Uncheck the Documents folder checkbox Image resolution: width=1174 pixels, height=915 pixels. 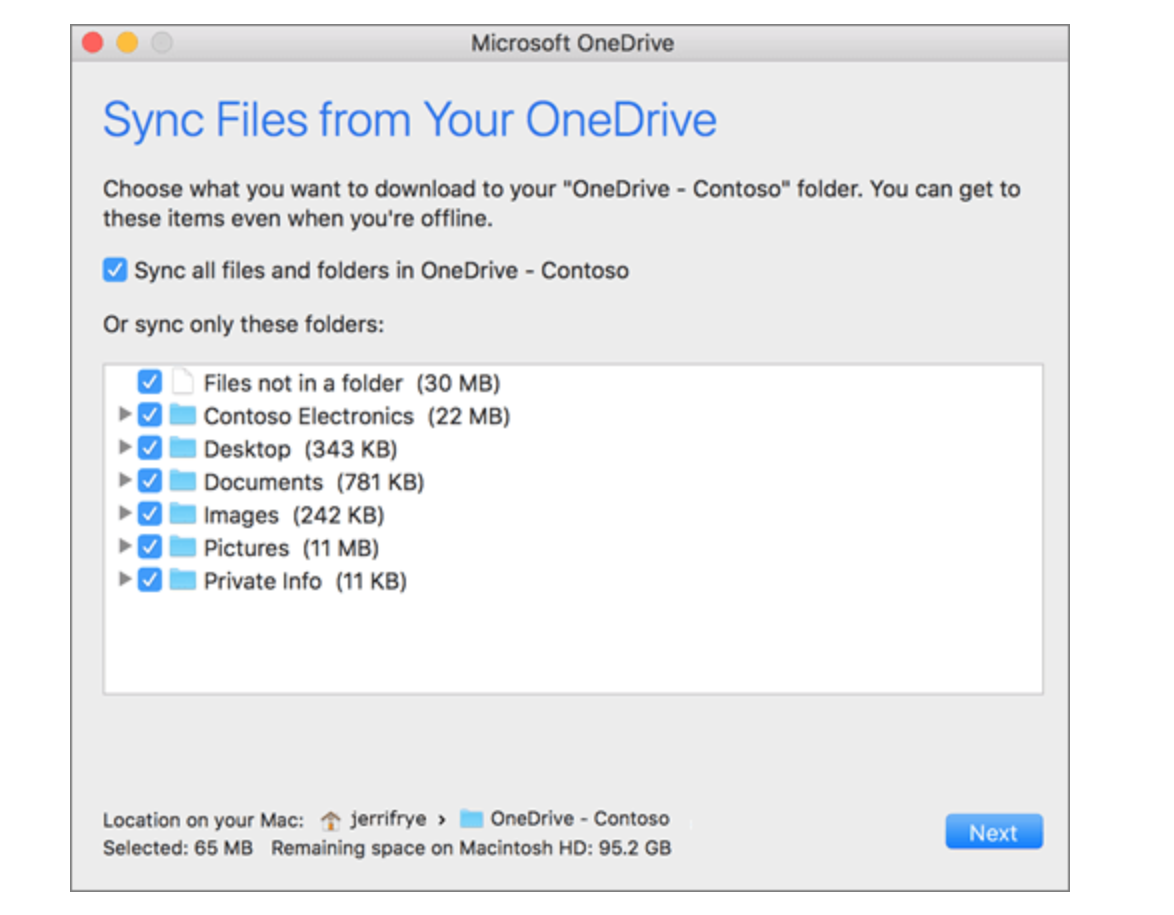click(x=150, y=481)
